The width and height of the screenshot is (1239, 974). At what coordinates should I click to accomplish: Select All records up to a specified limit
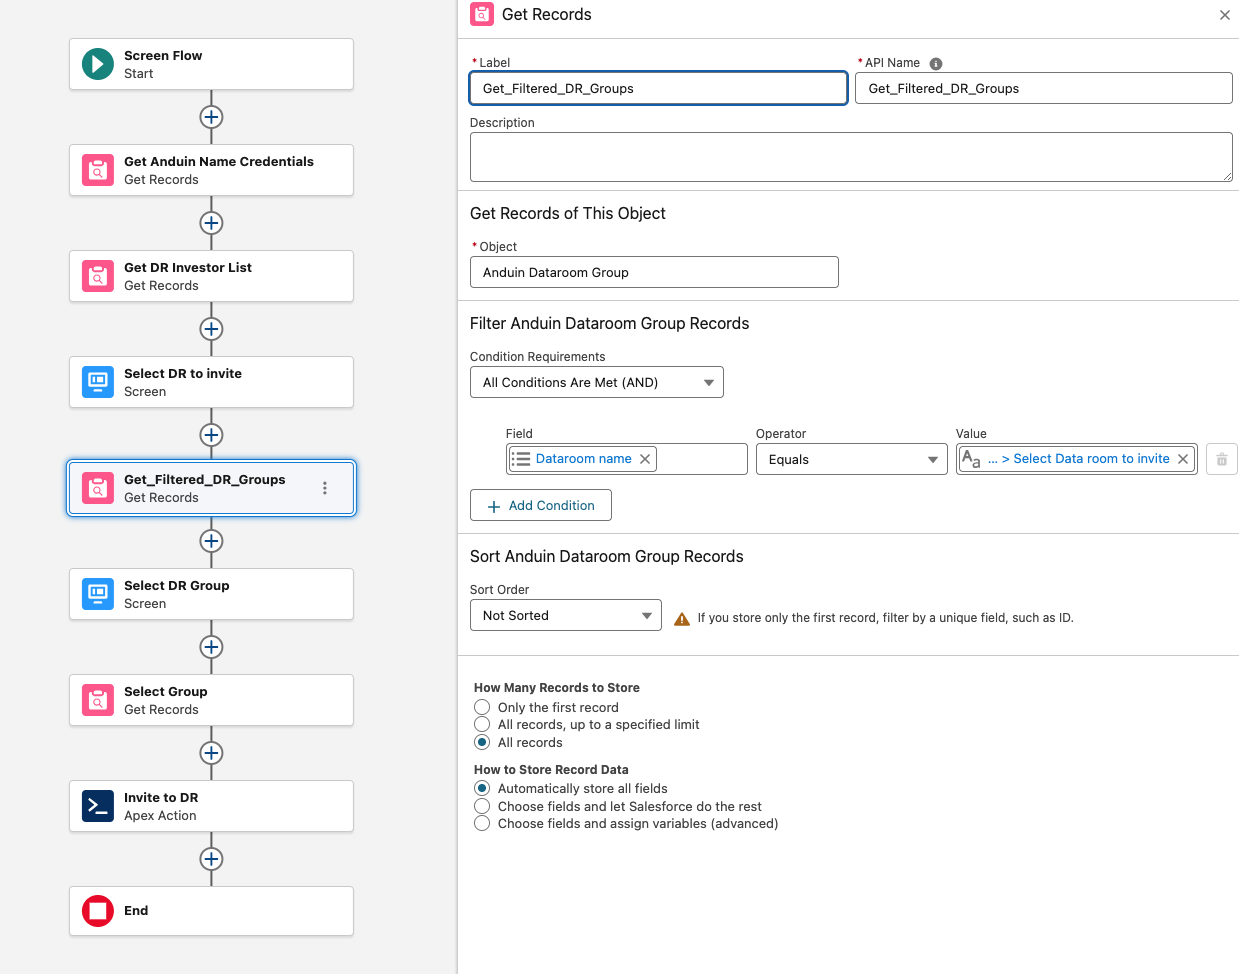pyautogui.click(x=482, y=724)
